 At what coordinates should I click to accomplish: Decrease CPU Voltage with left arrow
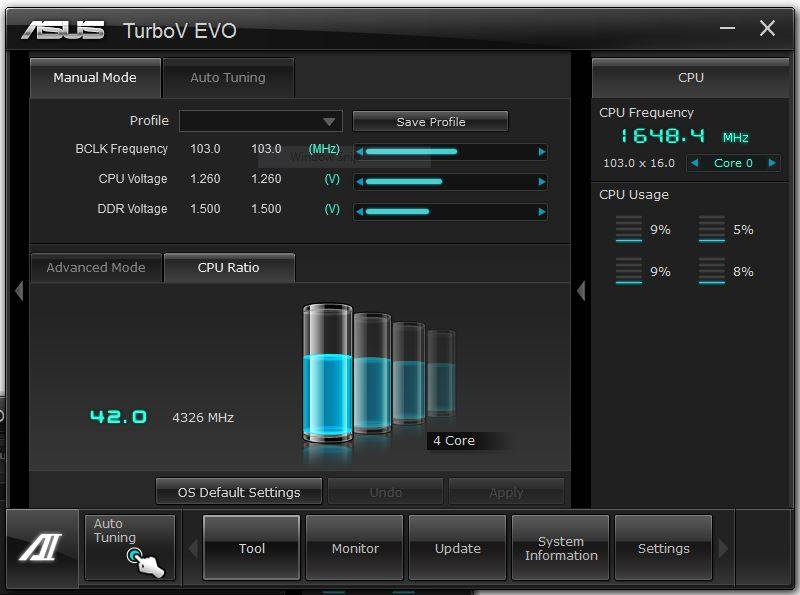click(x=359, y=182)
